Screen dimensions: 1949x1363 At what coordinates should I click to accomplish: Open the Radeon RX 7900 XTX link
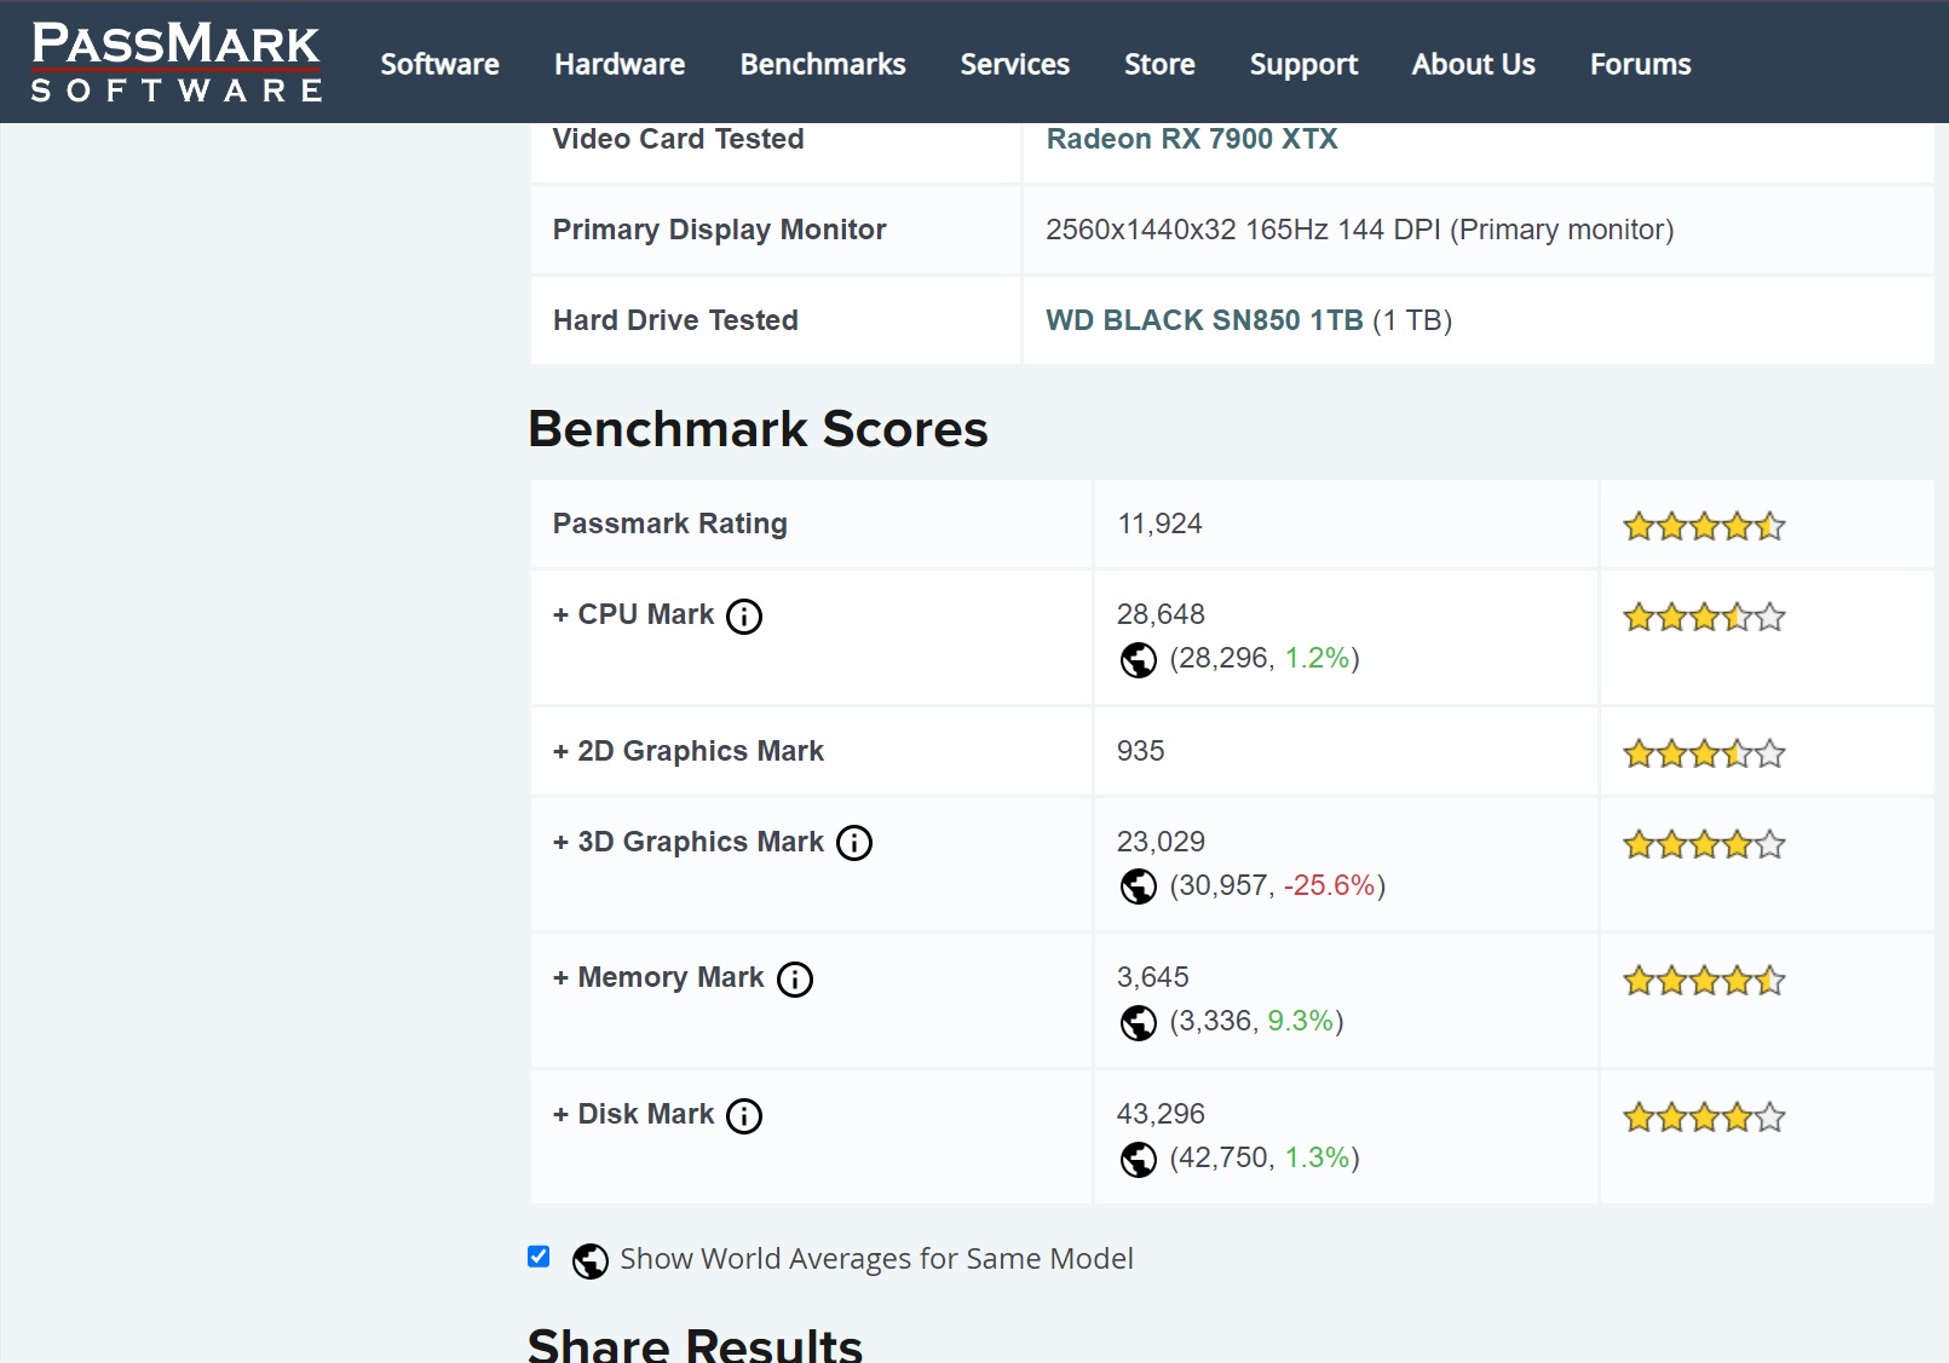click(x=1192, y=139)
